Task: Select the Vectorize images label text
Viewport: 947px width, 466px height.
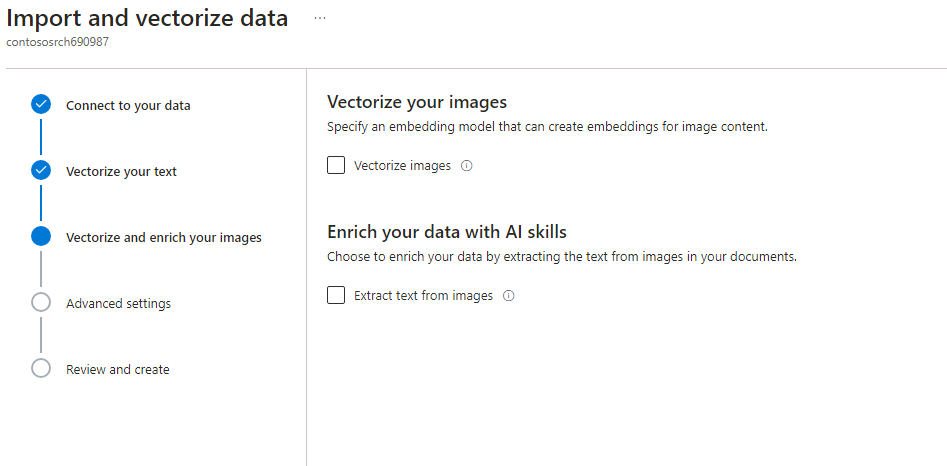Action: (402, 165)
